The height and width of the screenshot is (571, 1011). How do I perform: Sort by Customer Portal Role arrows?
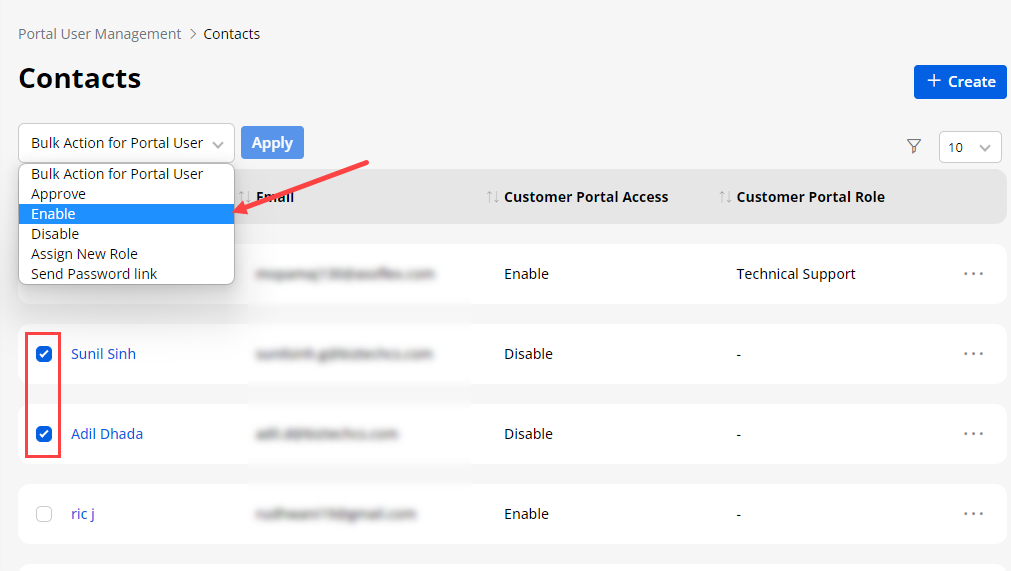[x=725, y=197]
